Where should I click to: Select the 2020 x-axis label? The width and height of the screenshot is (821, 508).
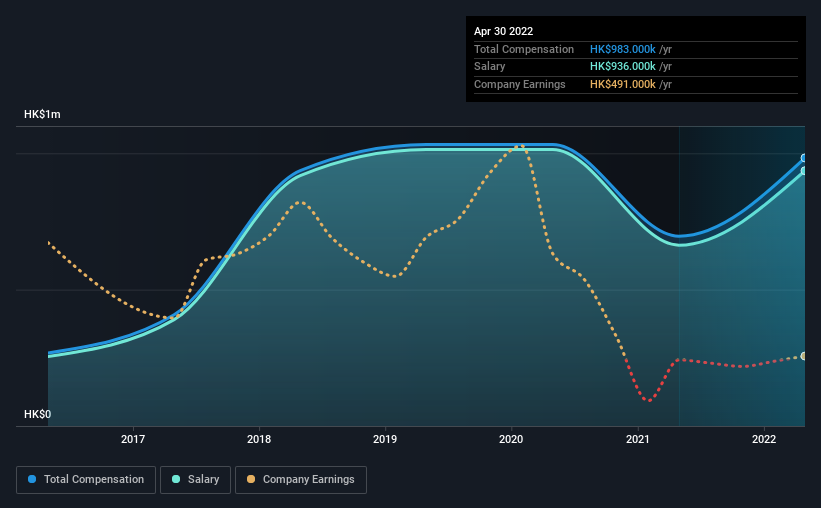511,439
